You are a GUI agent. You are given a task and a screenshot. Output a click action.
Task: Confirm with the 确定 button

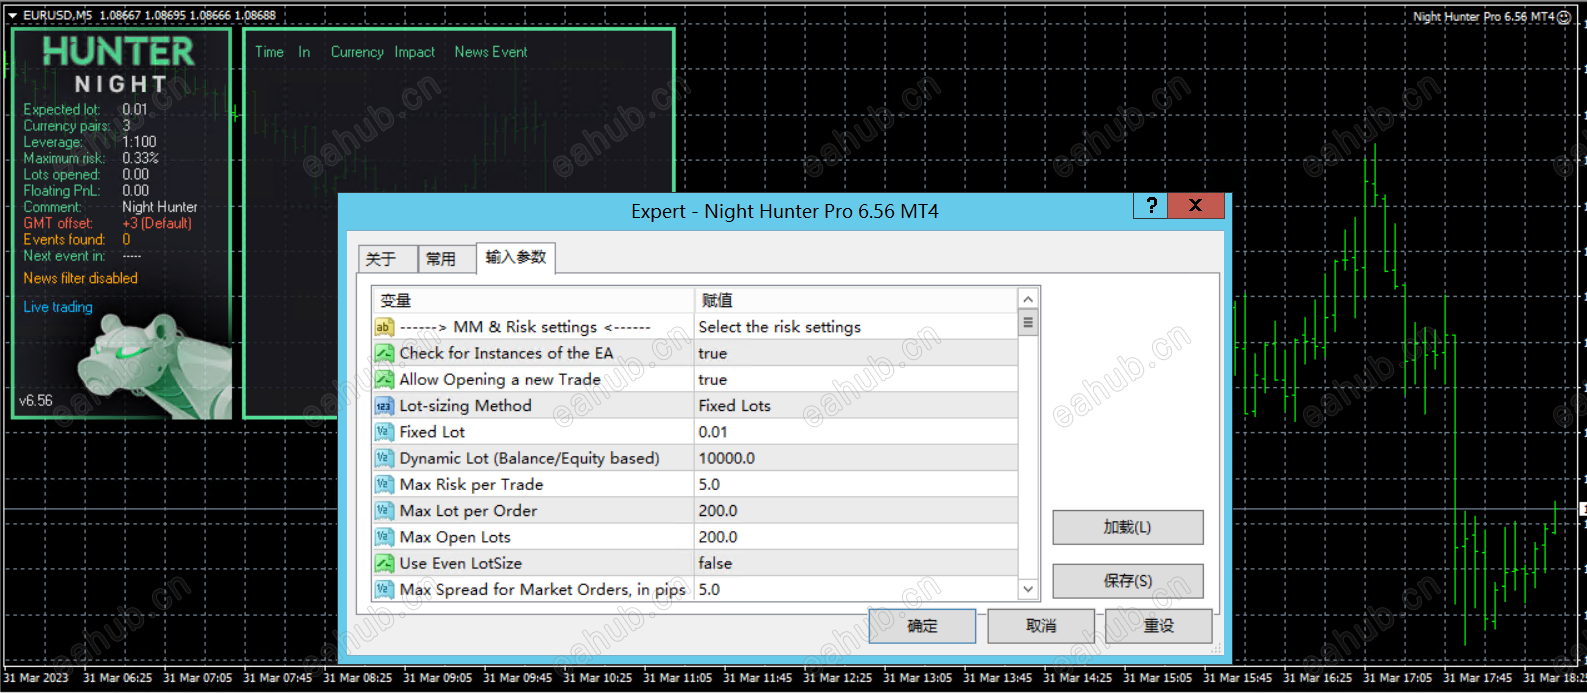922,626
